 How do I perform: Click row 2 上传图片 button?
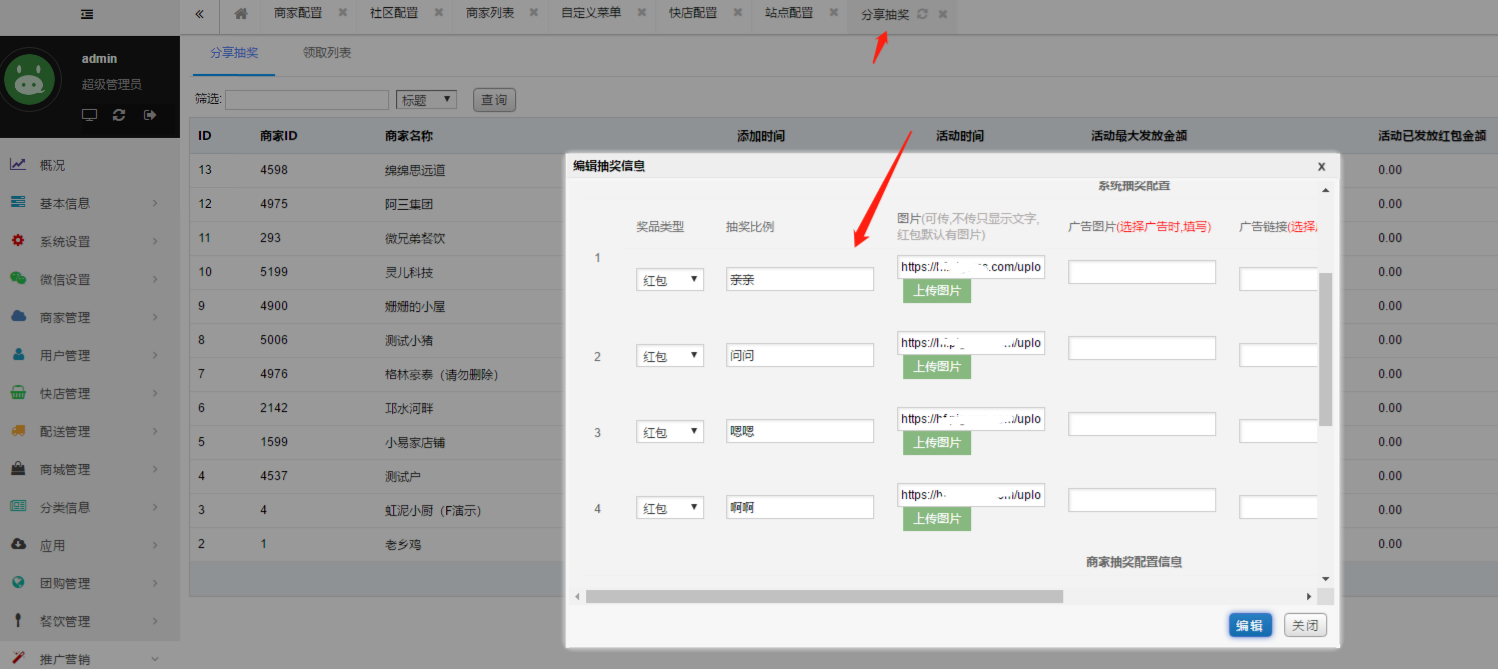click(x=937, y=367)
